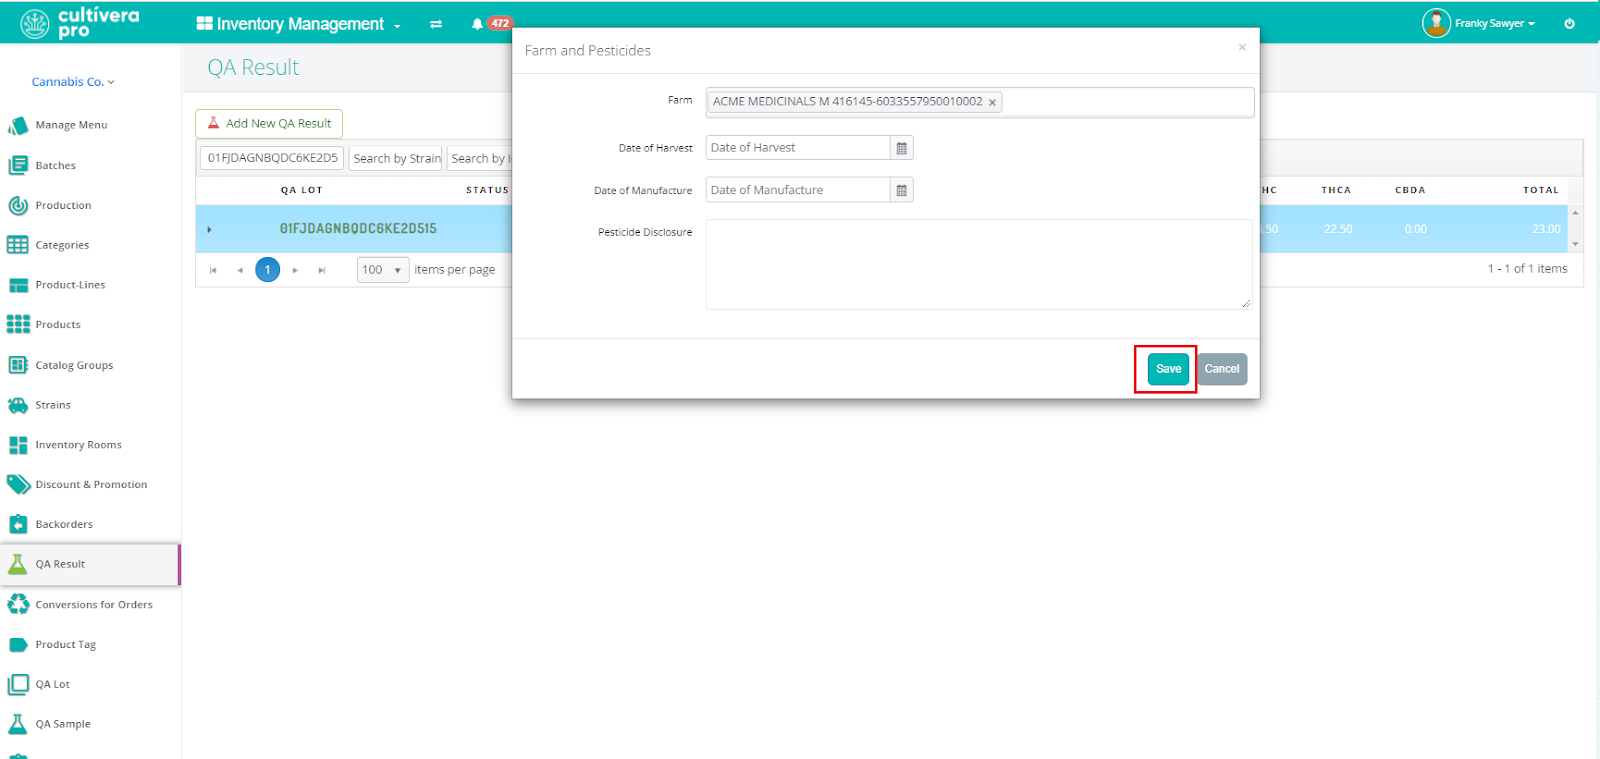Open Batches via its sidebar icon
Image resolution: width=1600 pixels, height=759 pixels.
18,165
